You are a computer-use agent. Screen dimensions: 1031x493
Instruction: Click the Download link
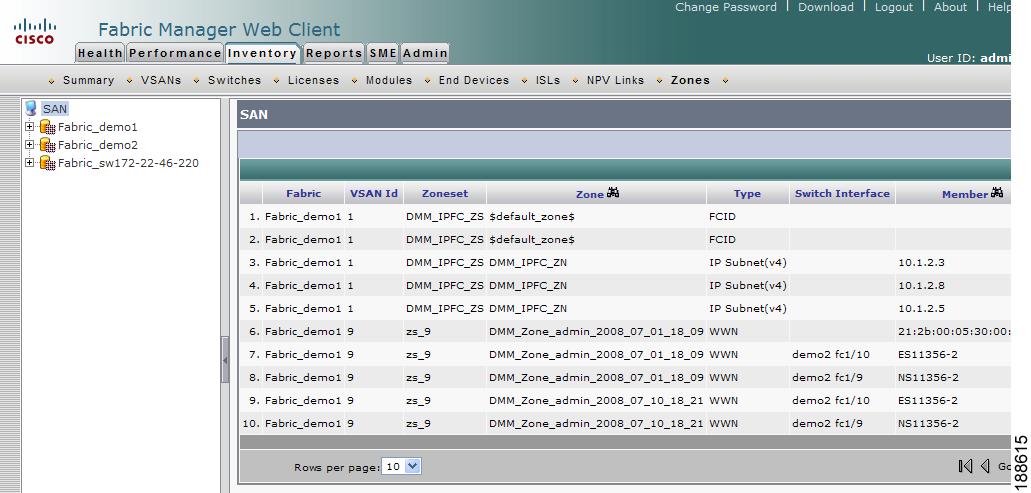tap(826, 7)
